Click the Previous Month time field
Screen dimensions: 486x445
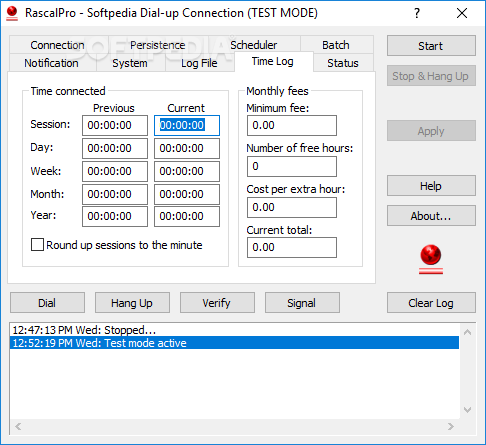[x=115, y=194]
